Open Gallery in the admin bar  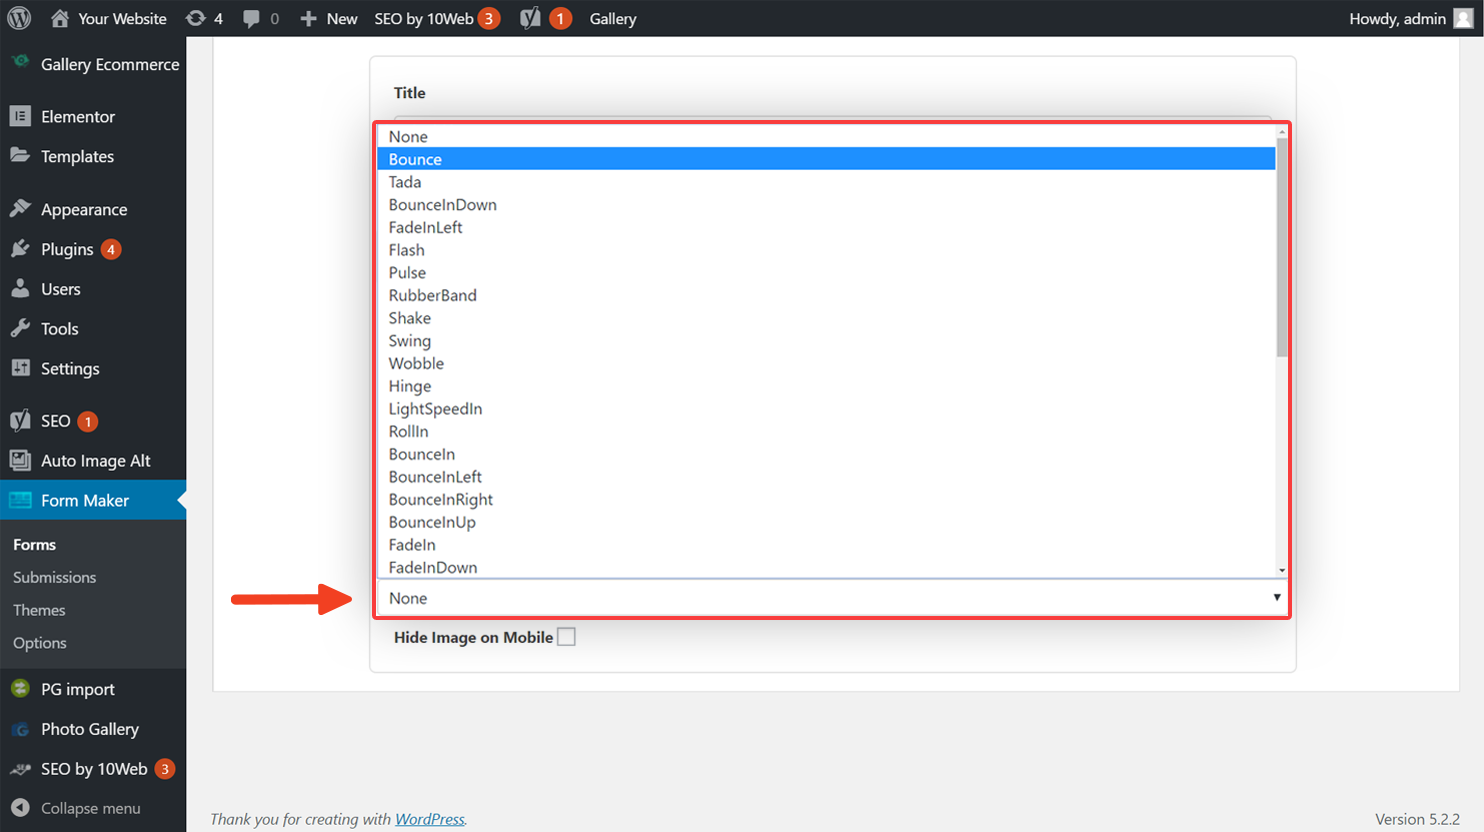pos(613,18)
